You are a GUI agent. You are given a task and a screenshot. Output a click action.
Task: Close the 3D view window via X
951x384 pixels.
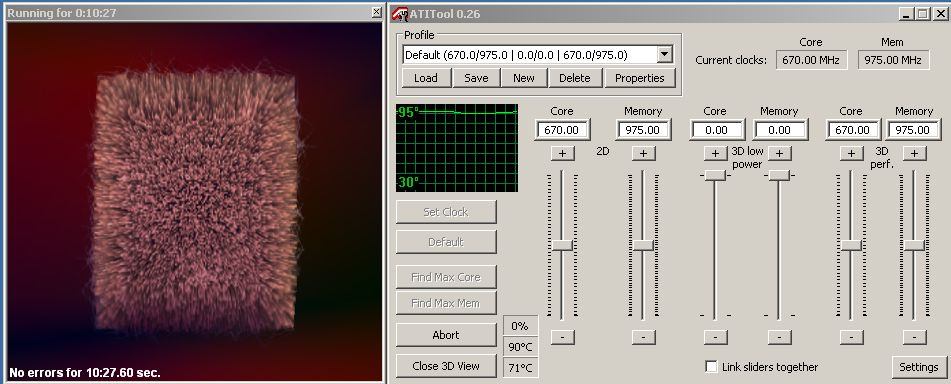376,13
